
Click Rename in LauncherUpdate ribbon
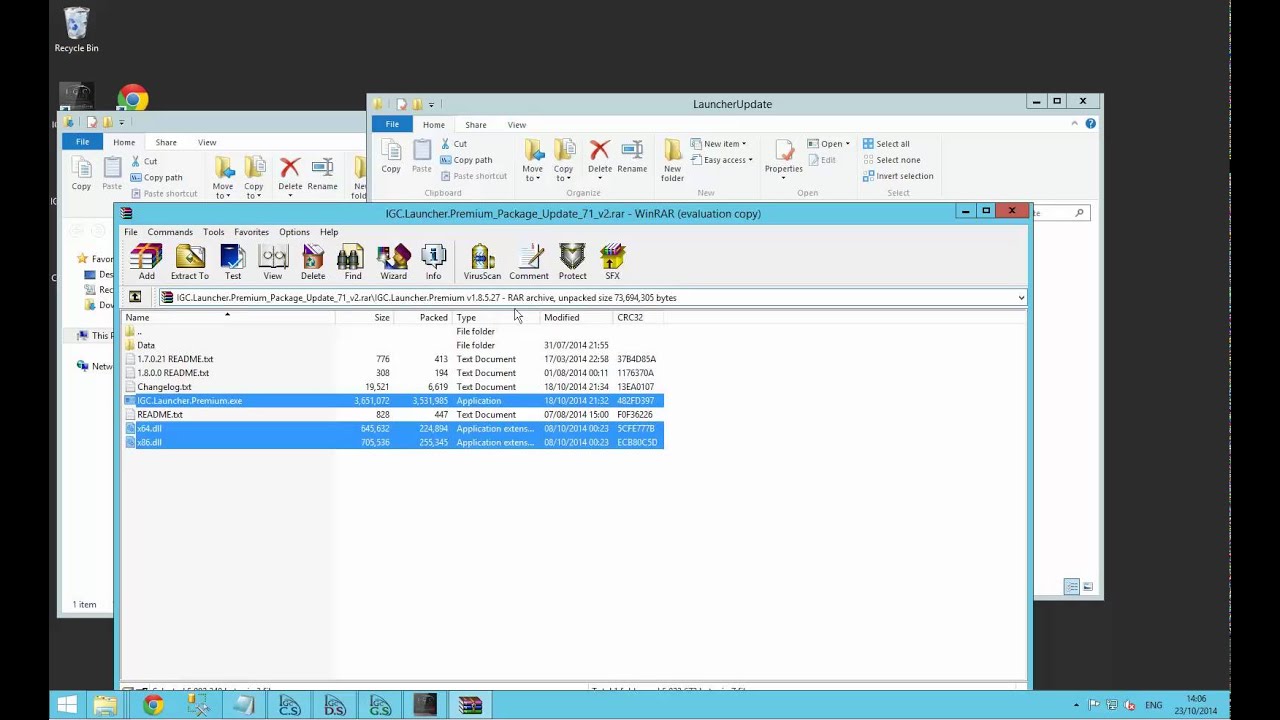tap(632, 157)
